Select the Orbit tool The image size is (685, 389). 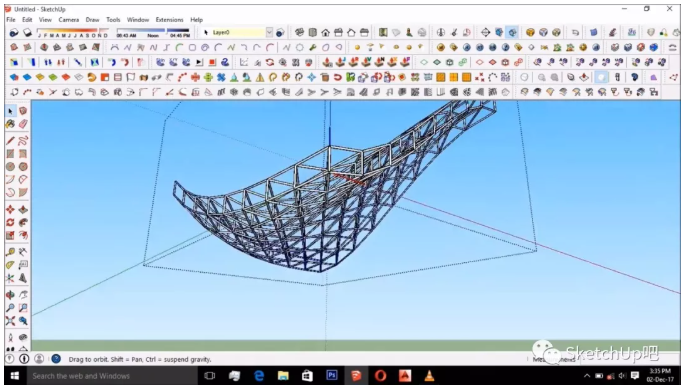[x=10, y=295]
